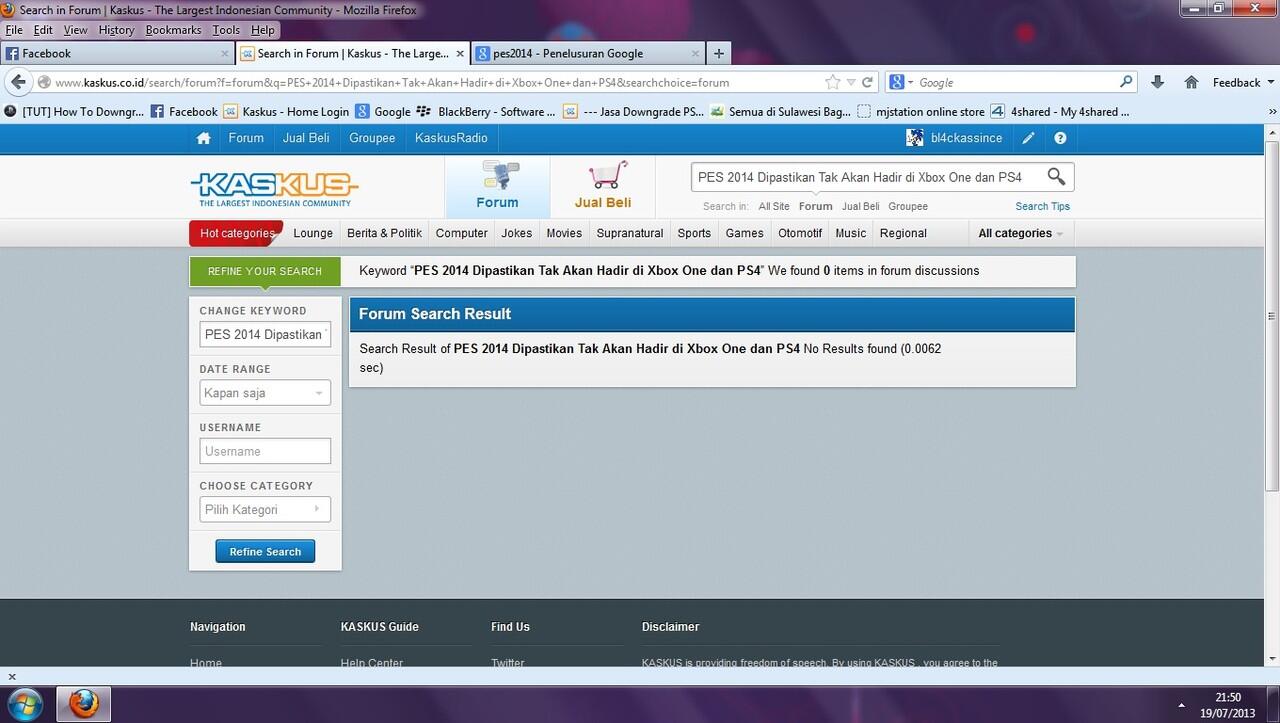
Task: Open KaskusRadio in top blue bar
Action: tap(451, 138)
